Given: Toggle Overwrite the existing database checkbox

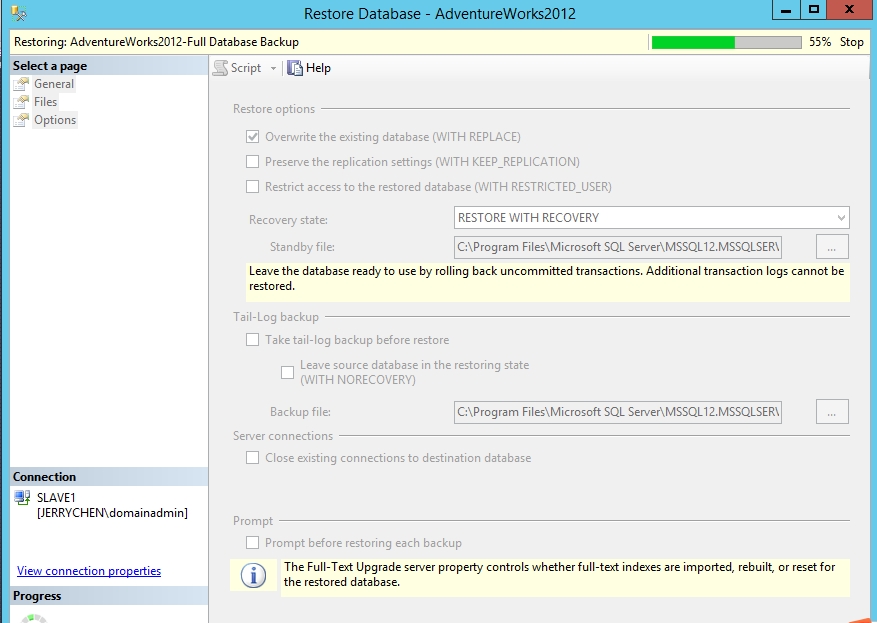Looking at the screenshot, I should point(253,137).
